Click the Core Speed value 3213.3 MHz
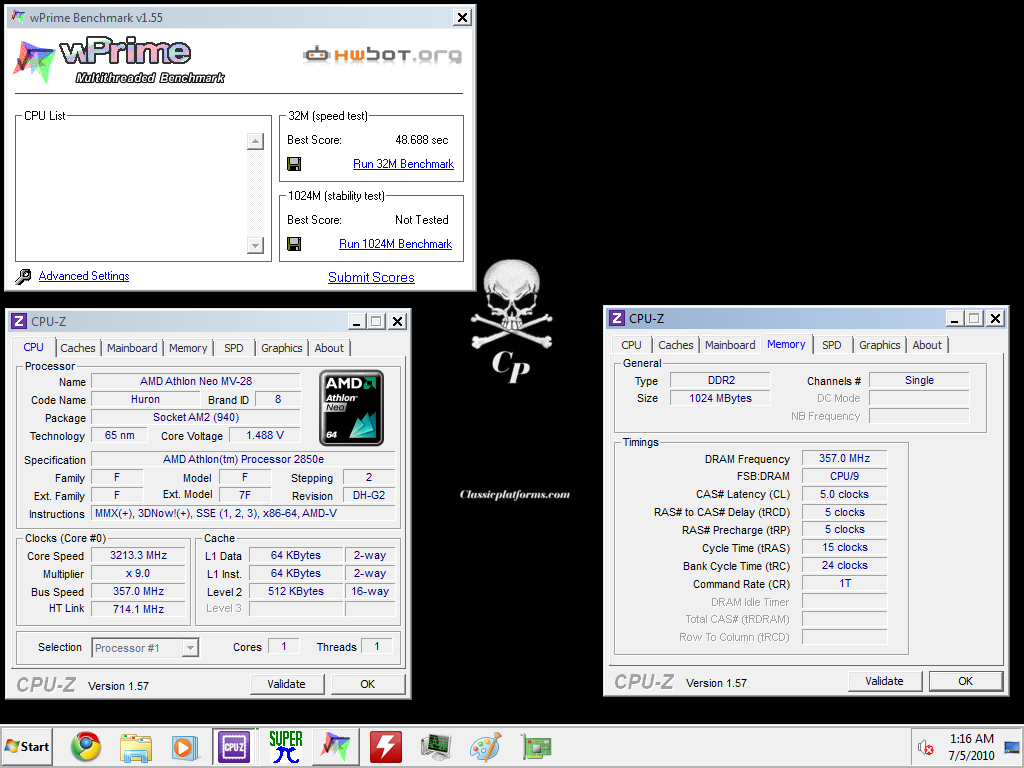 click(138, 556)
